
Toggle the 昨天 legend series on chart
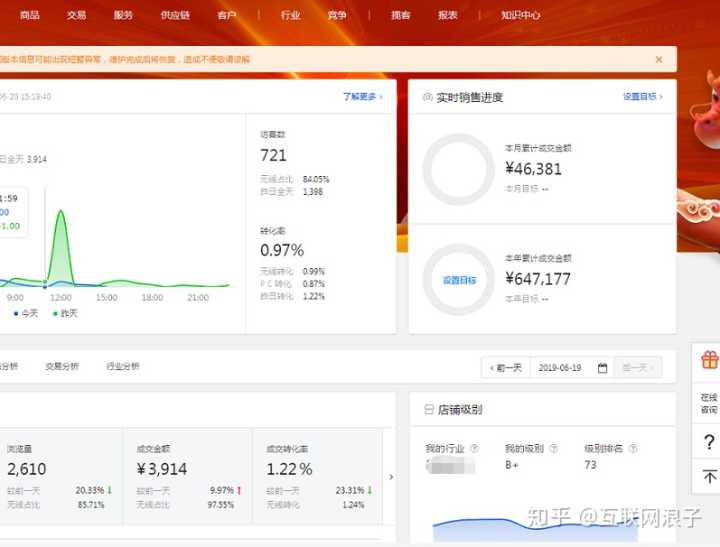[65, 313]
